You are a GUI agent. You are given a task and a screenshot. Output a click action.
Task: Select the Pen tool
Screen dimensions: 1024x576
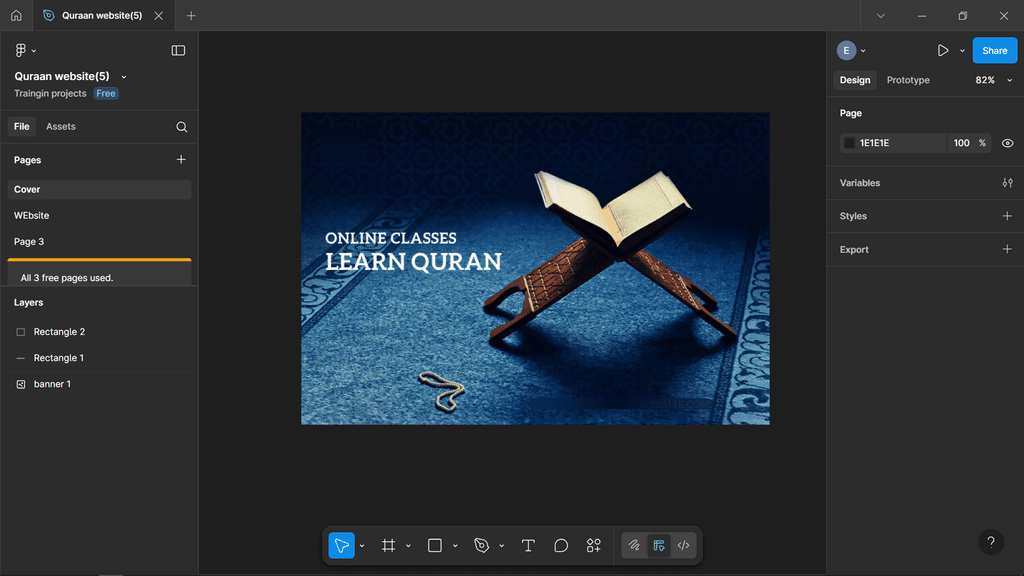tap(481, 545)
